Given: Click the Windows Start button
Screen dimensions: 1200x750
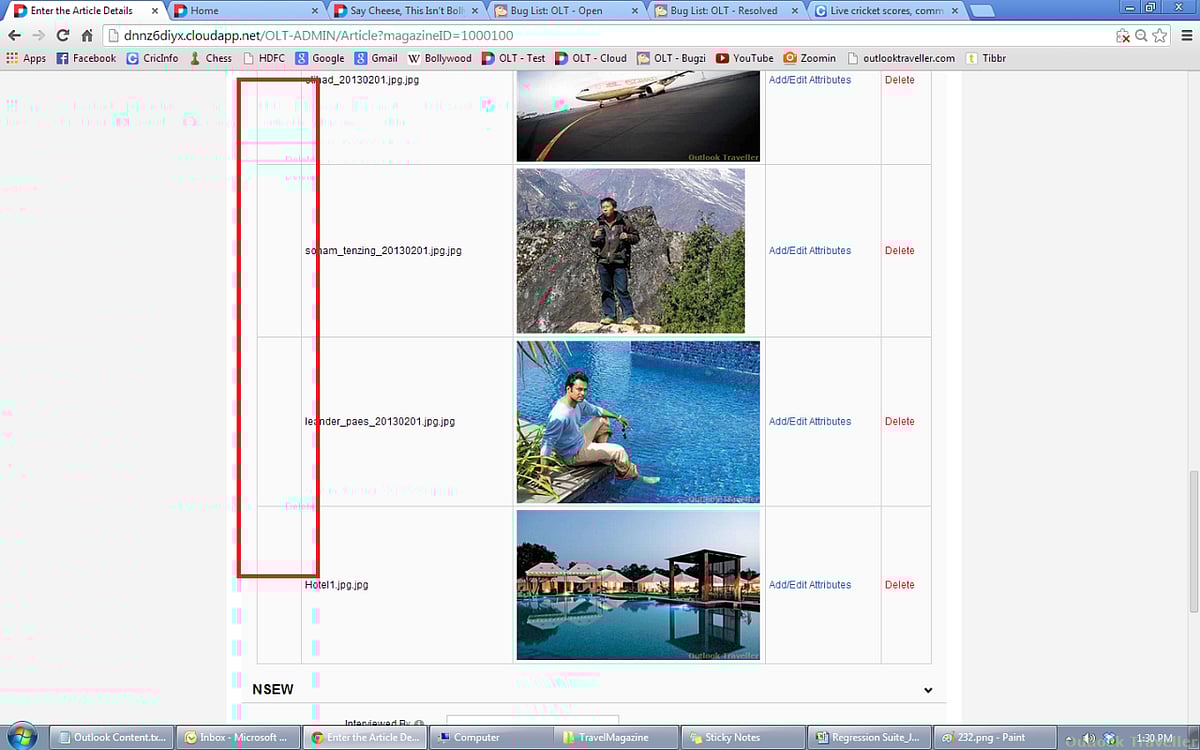Looking at the screenshot, I should point(21,737).
